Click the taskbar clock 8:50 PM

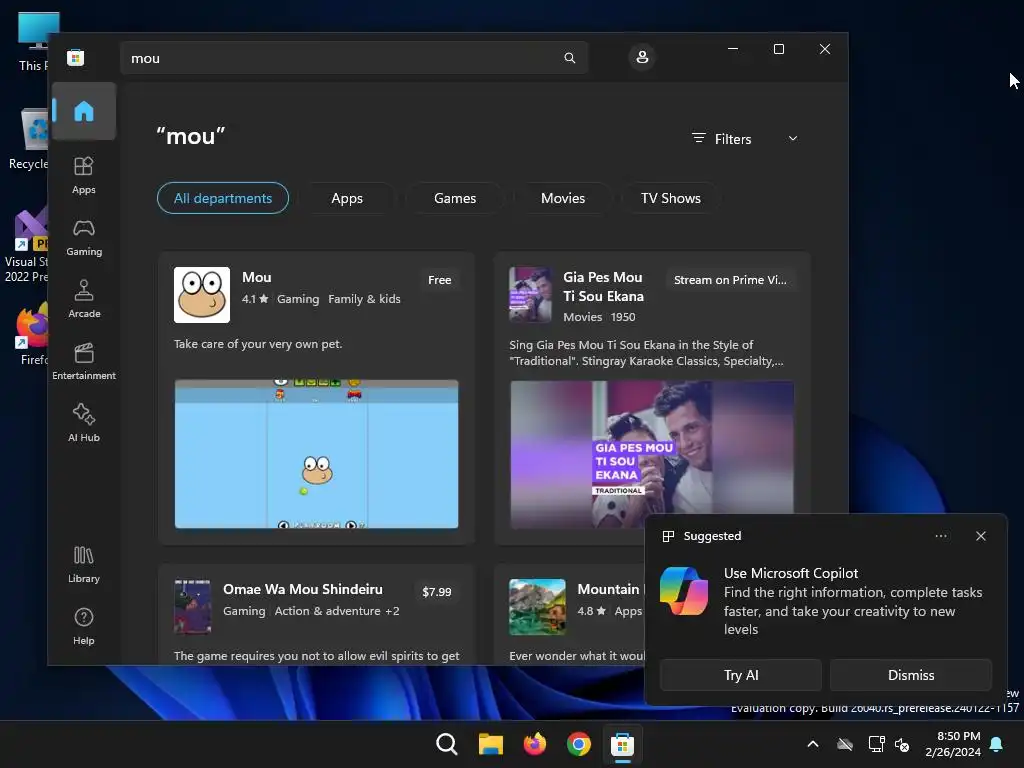(953, 744)
